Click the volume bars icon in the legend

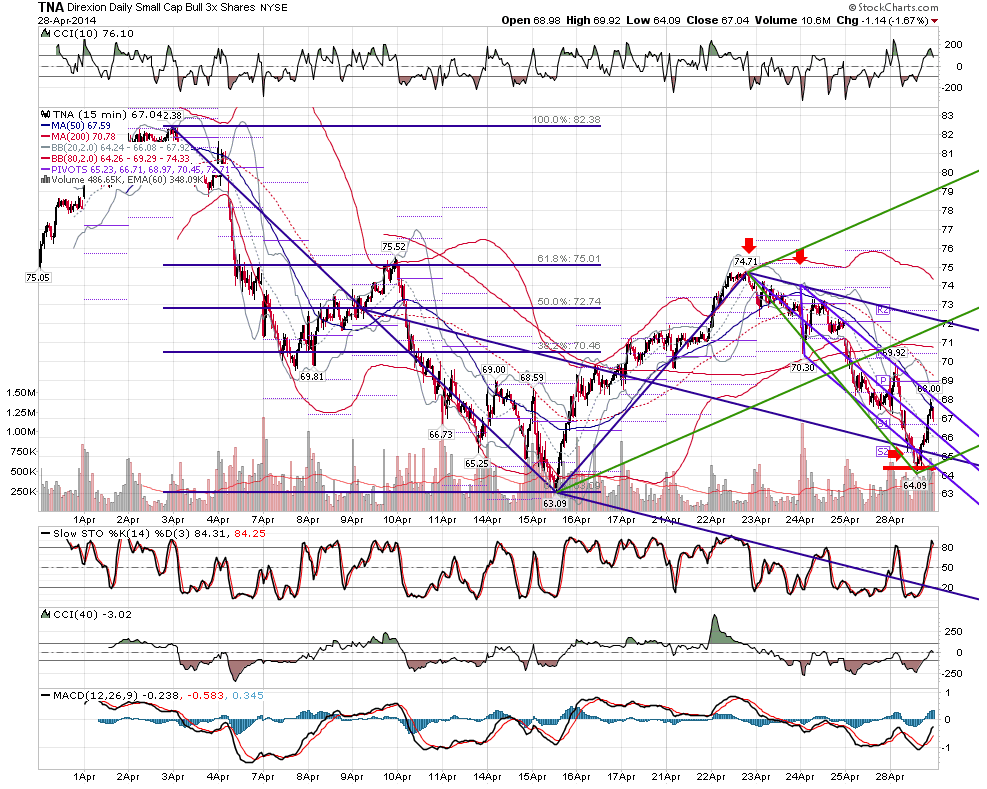pyautogui.click(x=45, y=179)
